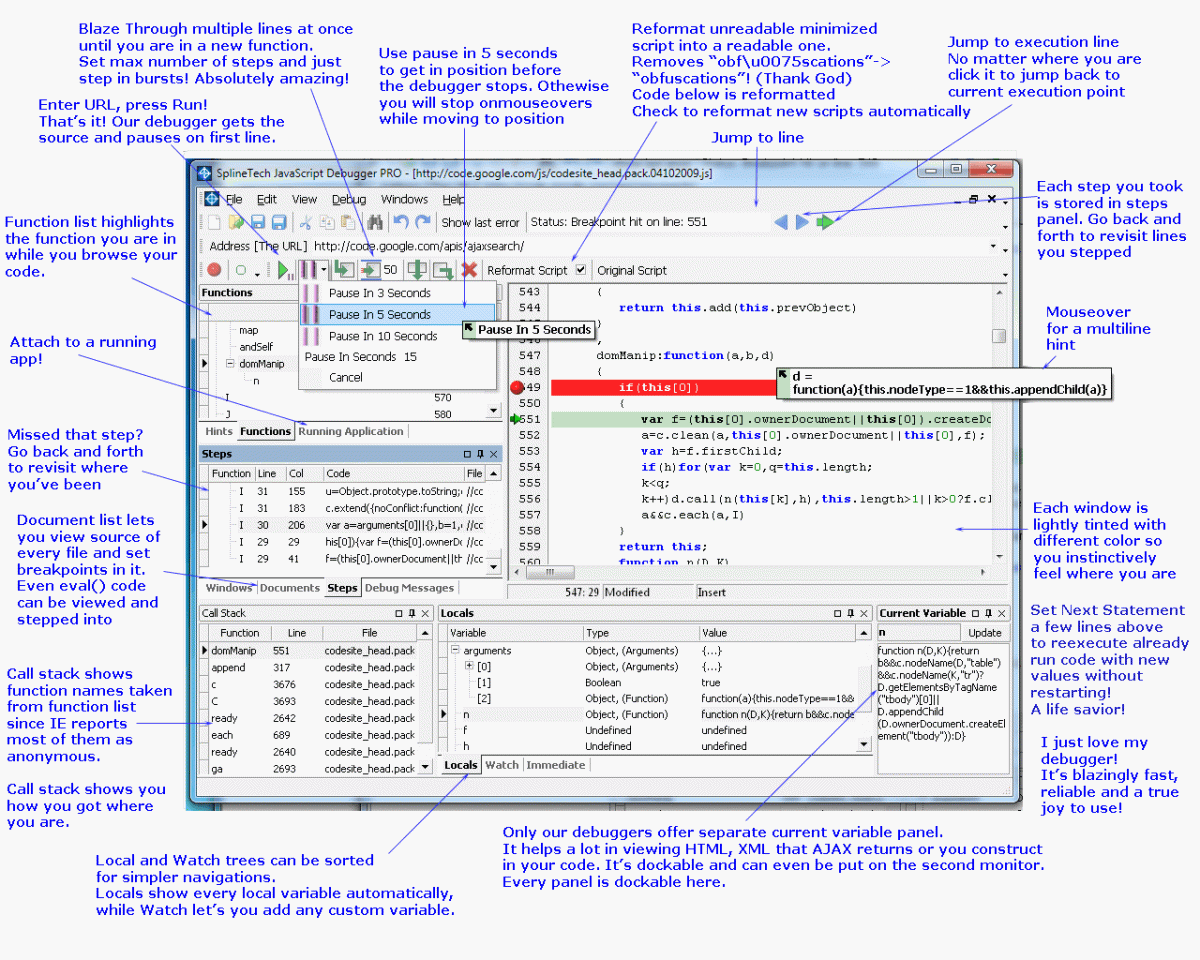1200x960 pixels.
Task: Click the Paste clipboard icon
Action: click(x=349, y=222)
